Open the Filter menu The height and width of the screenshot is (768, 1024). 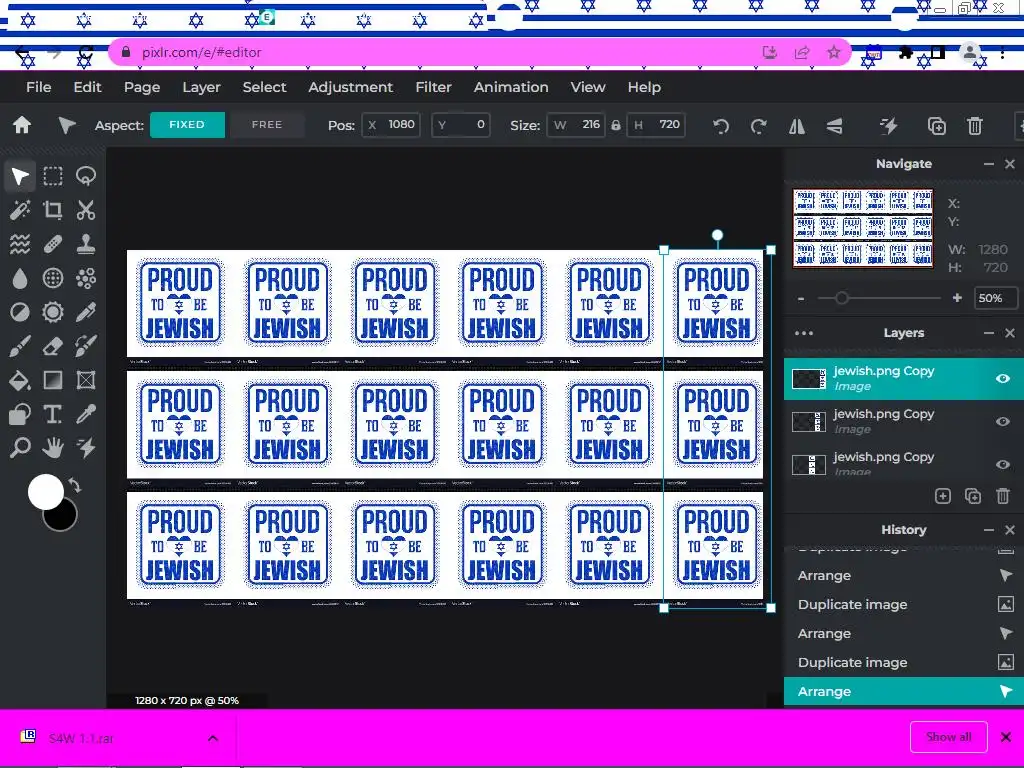(434, 87)
